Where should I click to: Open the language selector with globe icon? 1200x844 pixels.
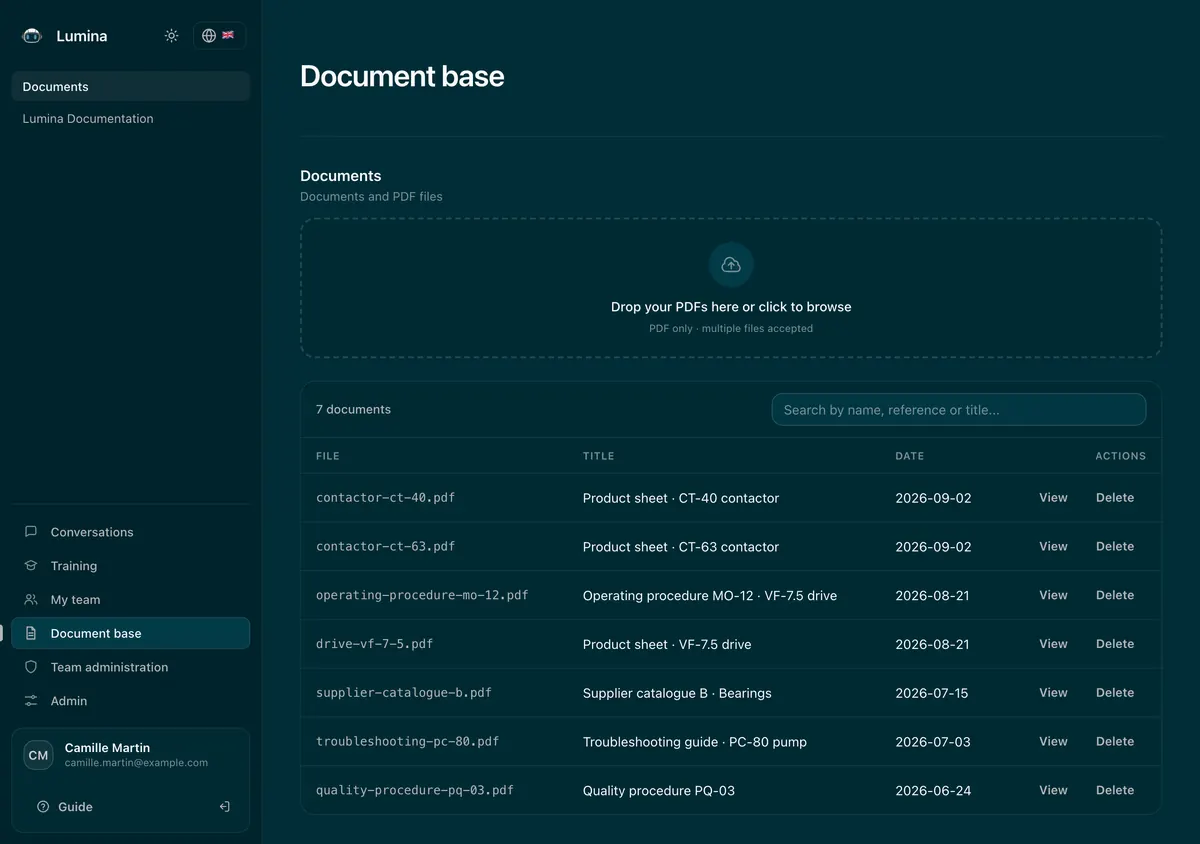click(x=219, y=36)
